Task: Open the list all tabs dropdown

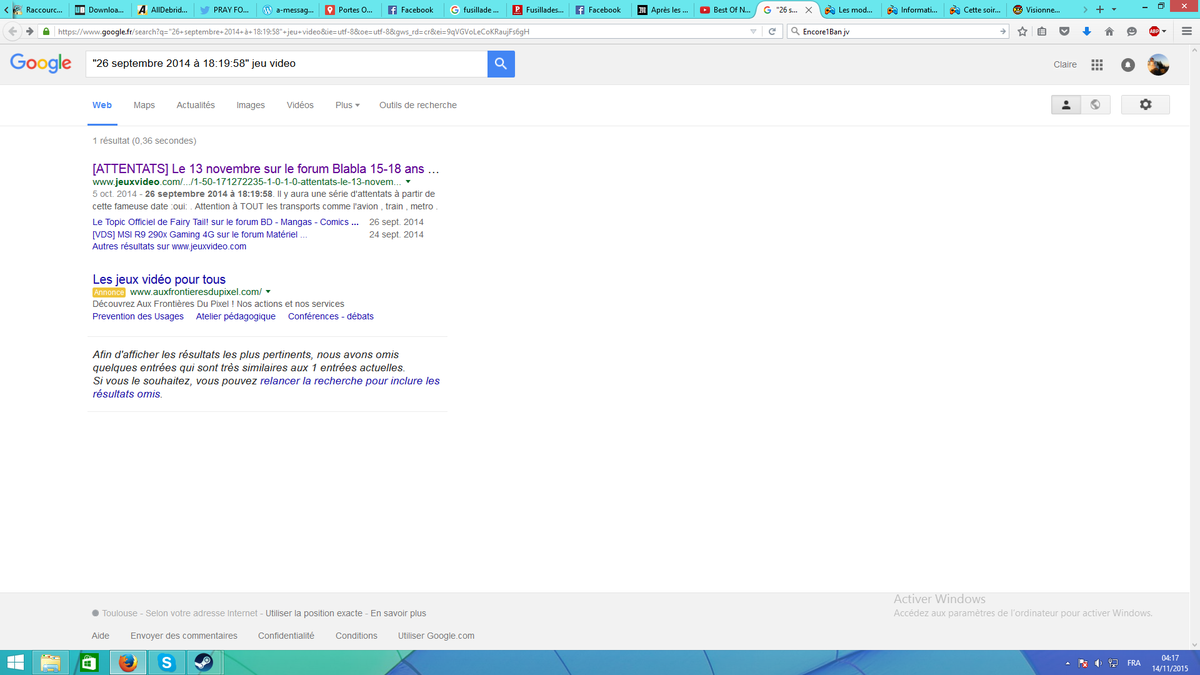Action: [x=1115, y=9]
